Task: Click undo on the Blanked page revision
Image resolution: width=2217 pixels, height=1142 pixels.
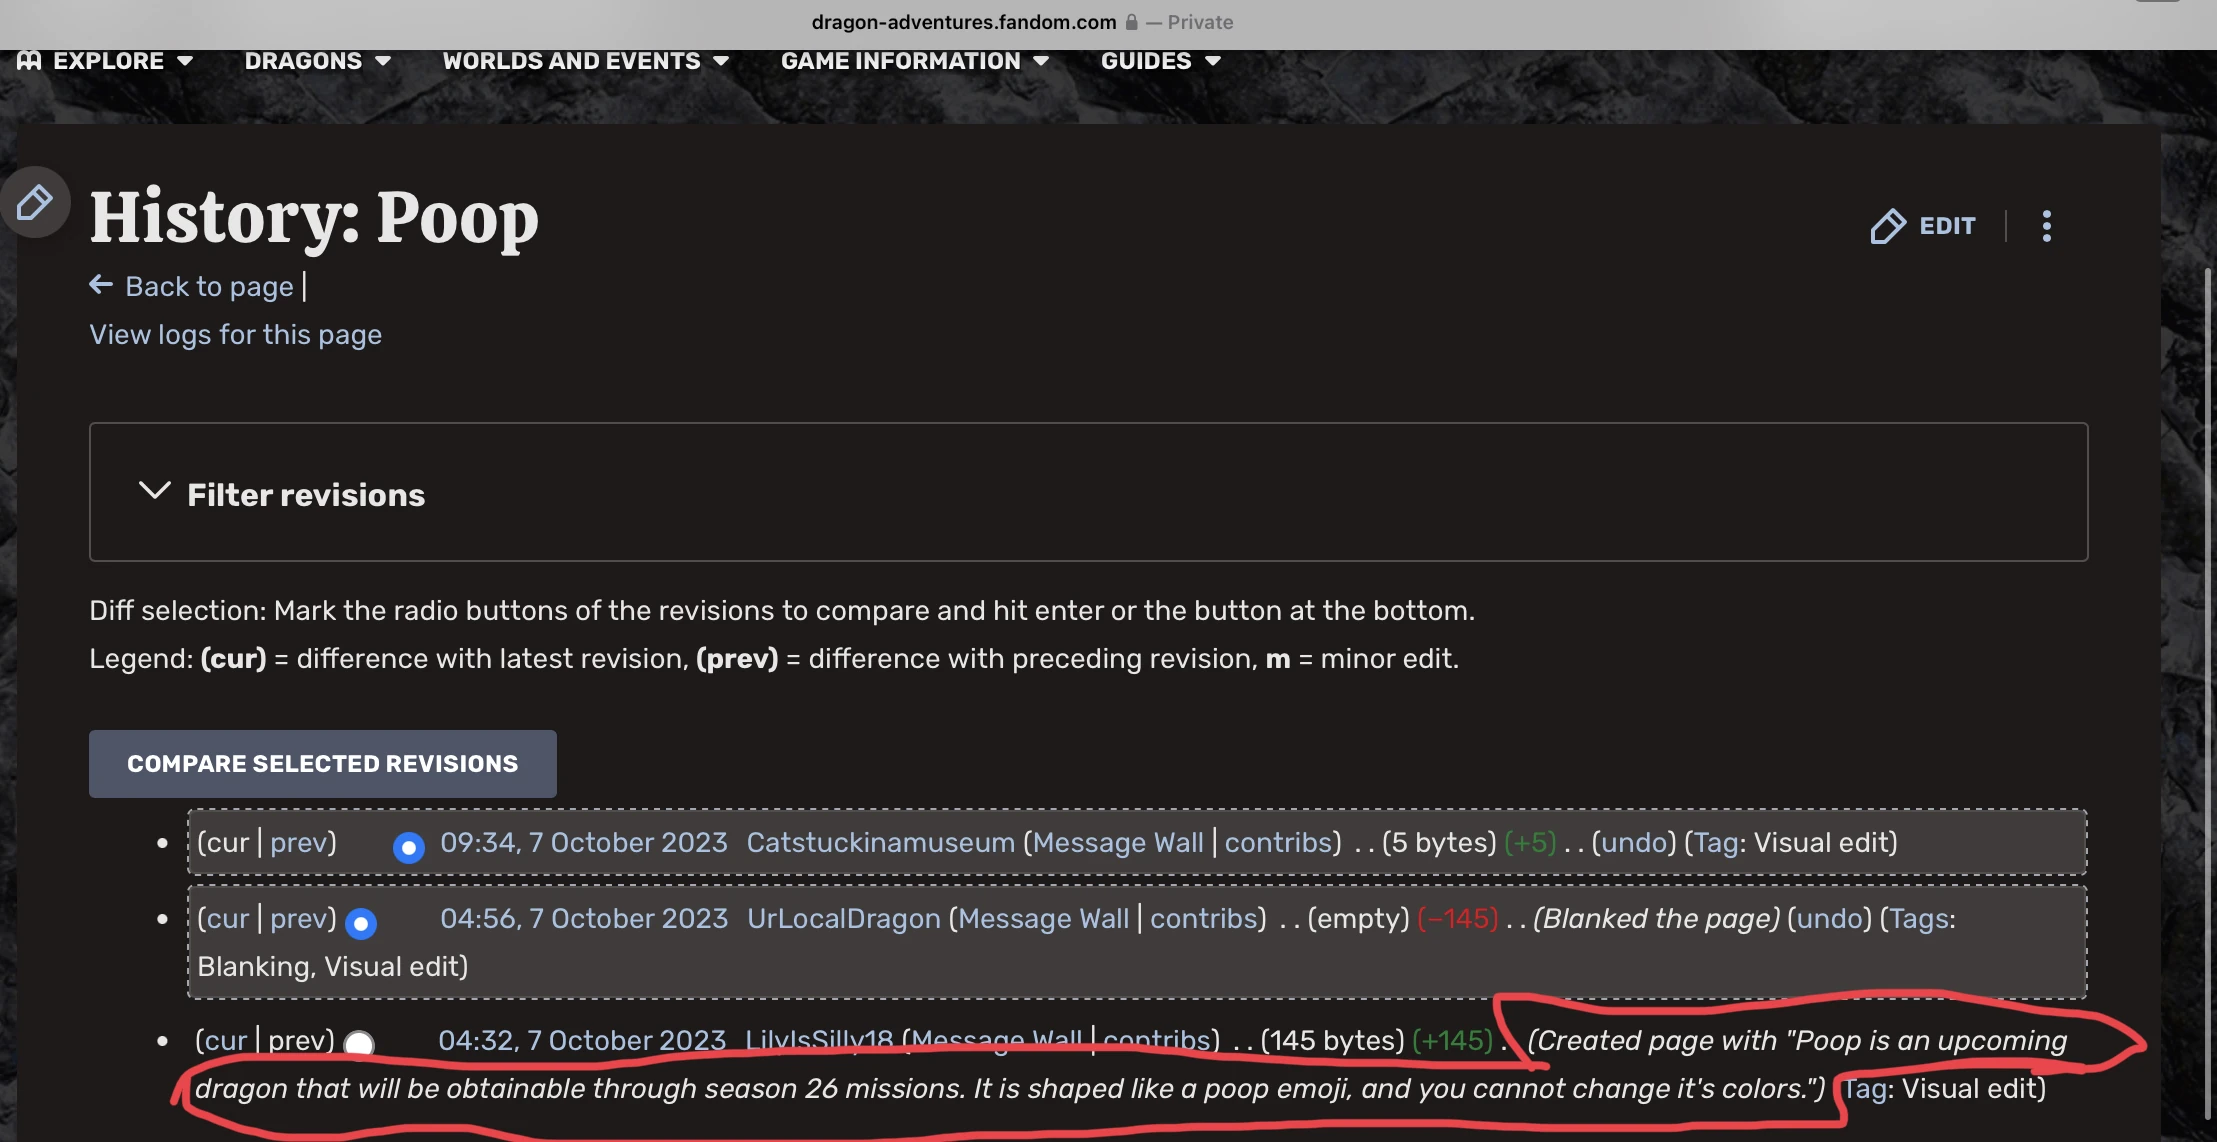Action: coord(1829,919)
